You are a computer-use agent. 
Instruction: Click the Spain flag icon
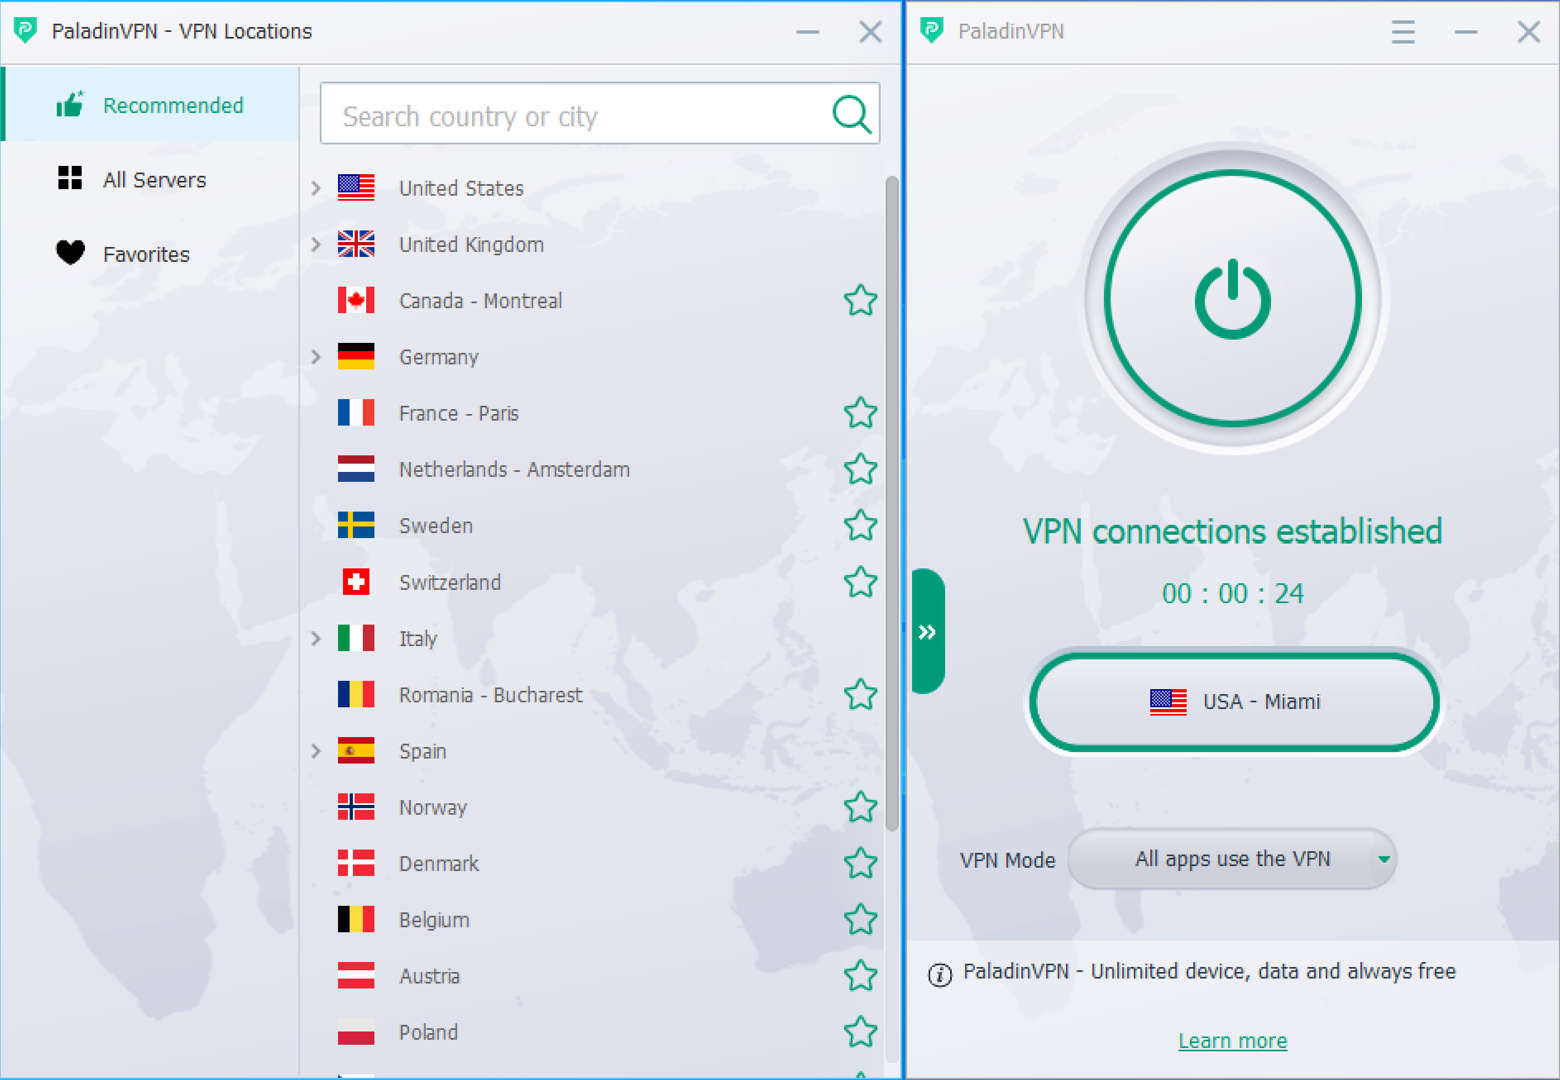pos(356,751)
